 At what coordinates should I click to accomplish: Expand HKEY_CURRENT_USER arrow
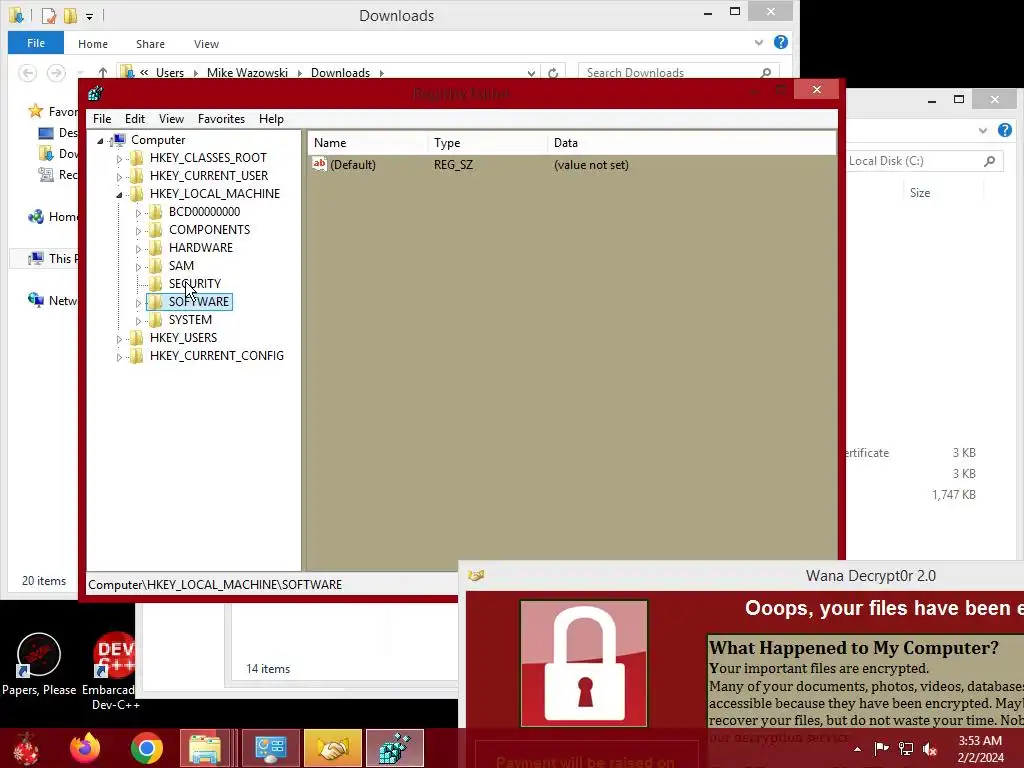point(119,177)
